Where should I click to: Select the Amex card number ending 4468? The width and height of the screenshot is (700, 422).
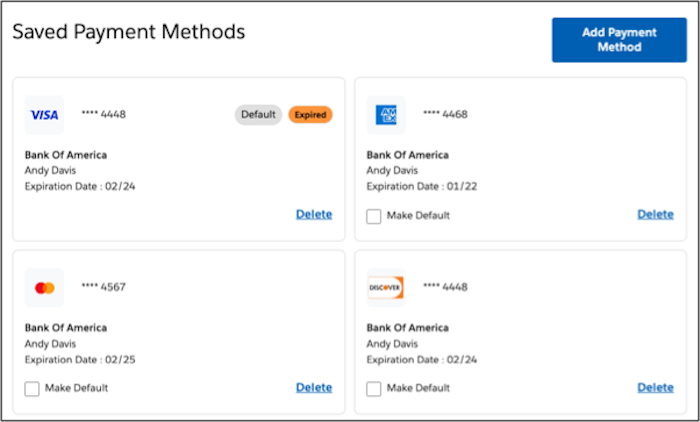[445, 115]
